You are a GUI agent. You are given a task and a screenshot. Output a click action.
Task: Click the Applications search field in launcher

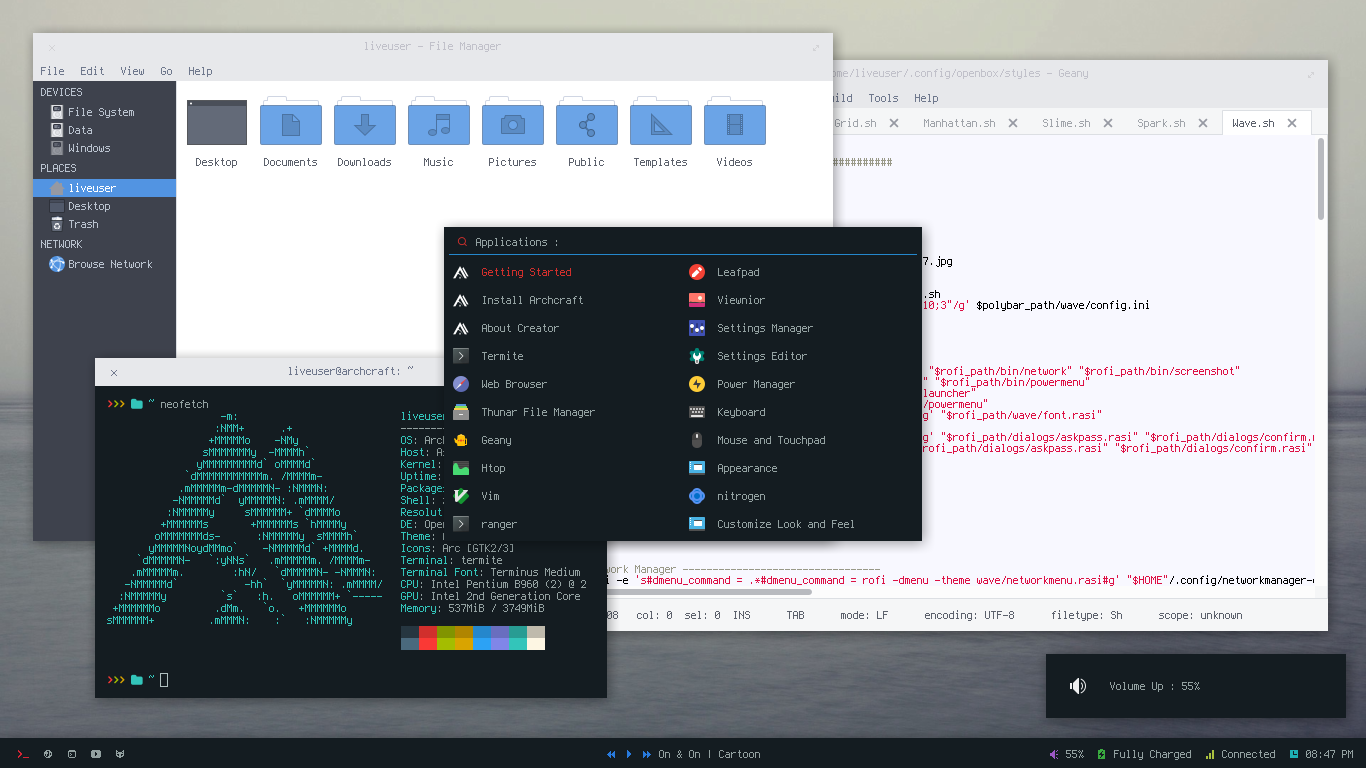point(683,242)
